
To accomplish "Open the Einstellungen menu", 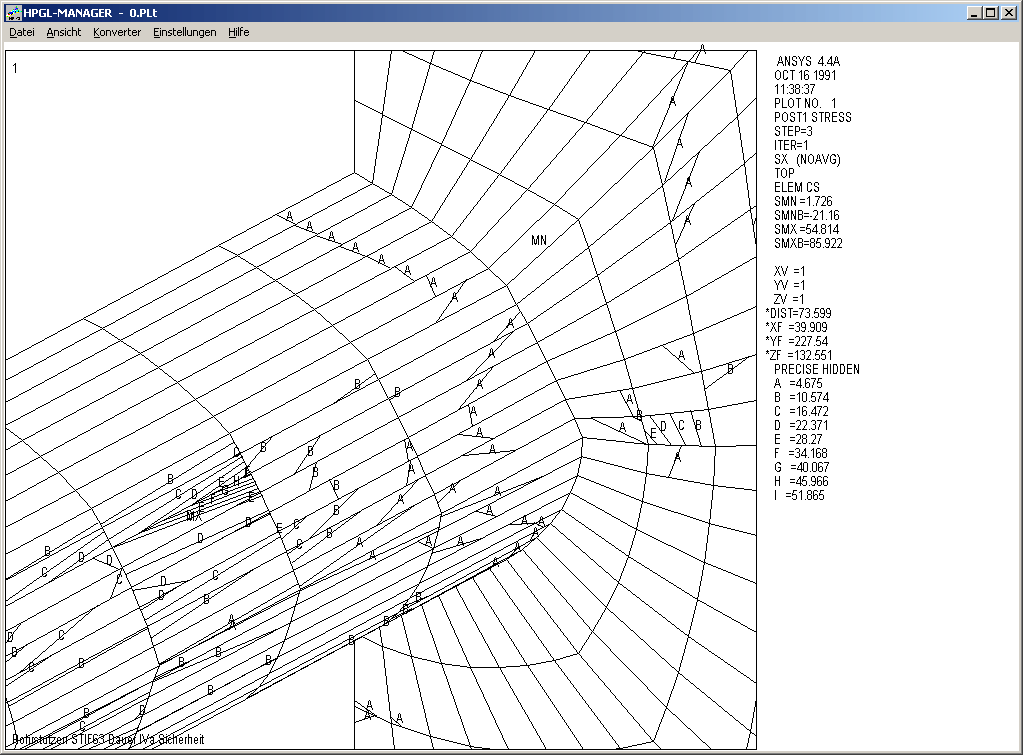I will pyautogui.click(x=185, y=32).
